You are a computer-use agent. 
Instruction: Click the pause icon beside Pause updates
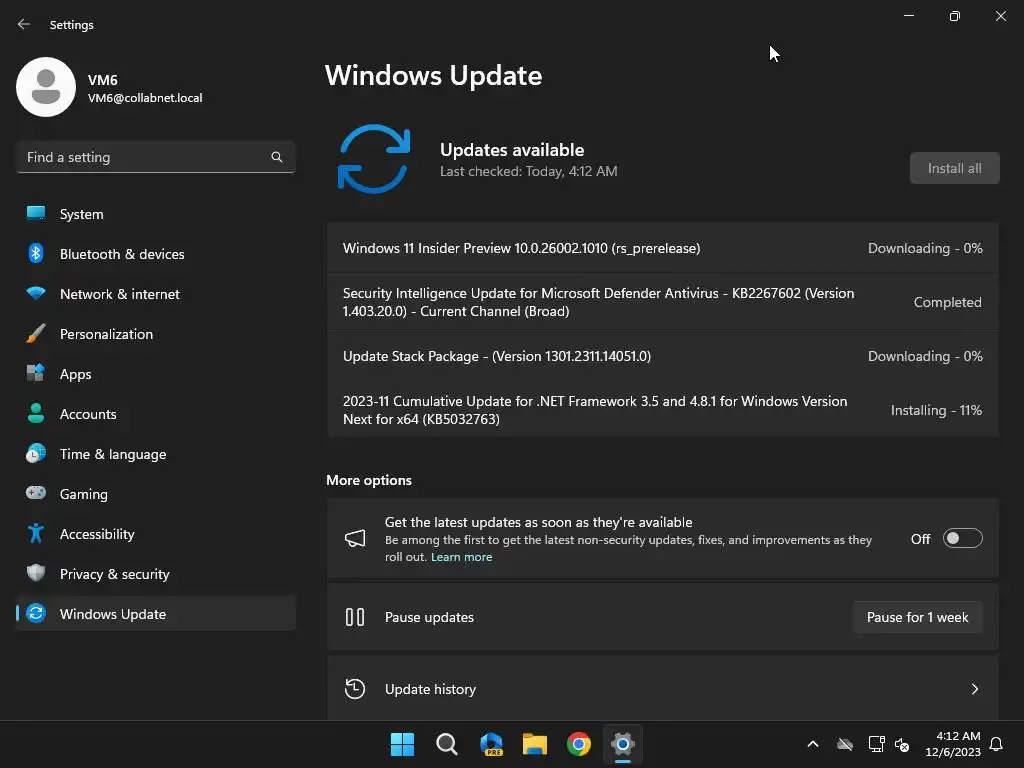click(355, 617)
